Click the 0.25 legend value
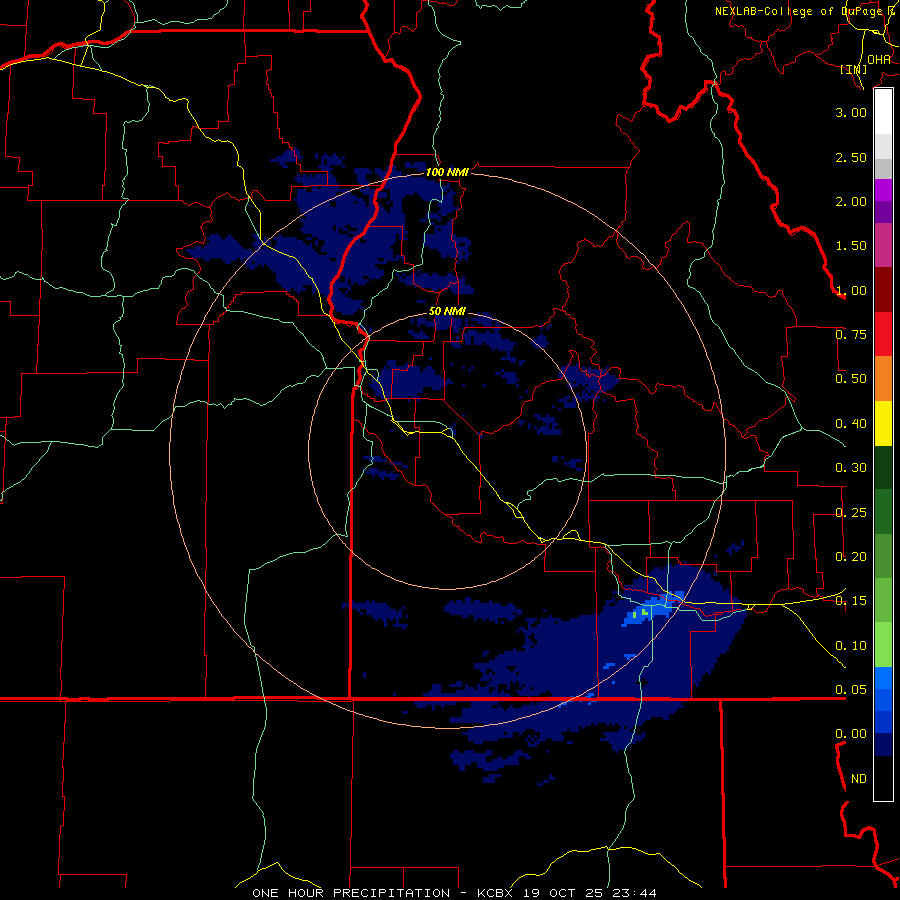The image size is (900, 900). (851, 513)
